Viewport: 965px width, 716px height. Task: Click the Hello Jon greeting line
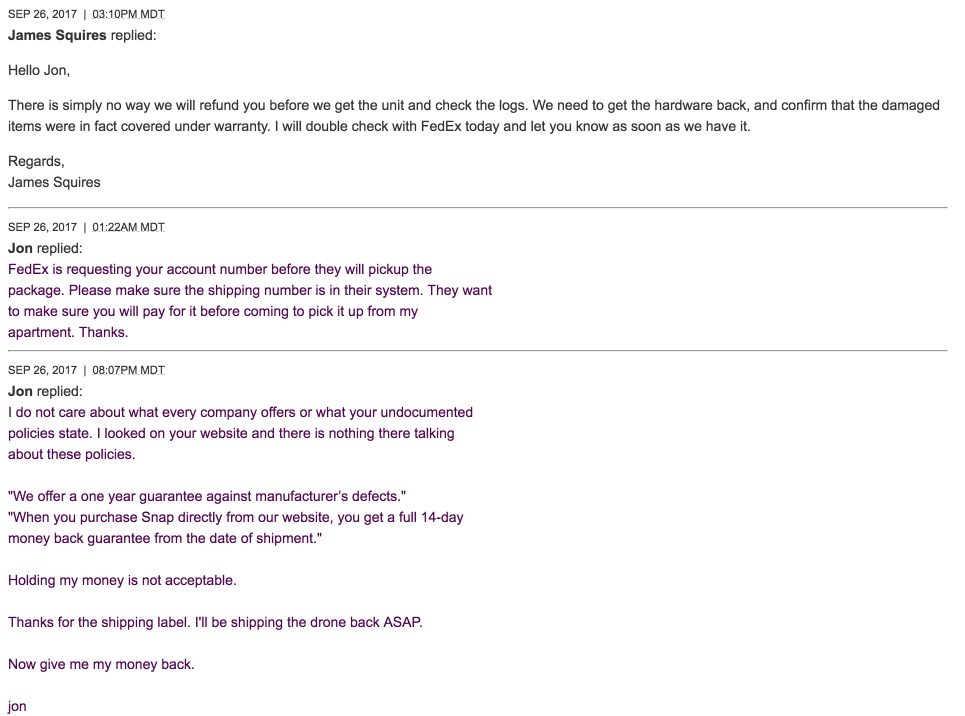pos(39,71)
